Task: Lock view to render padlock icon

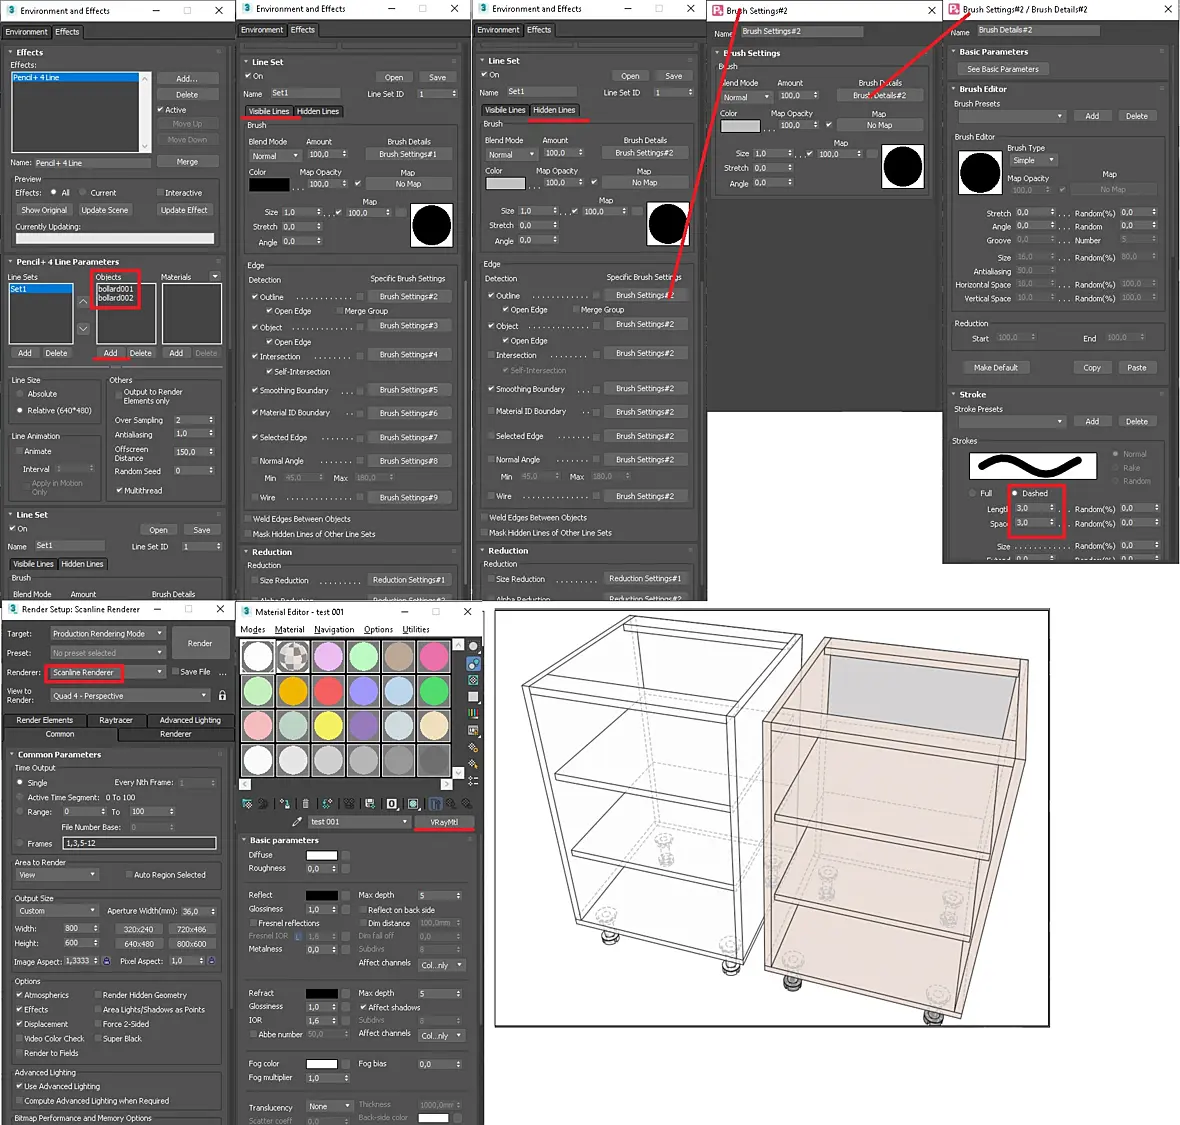Action: tap(222, 695)
